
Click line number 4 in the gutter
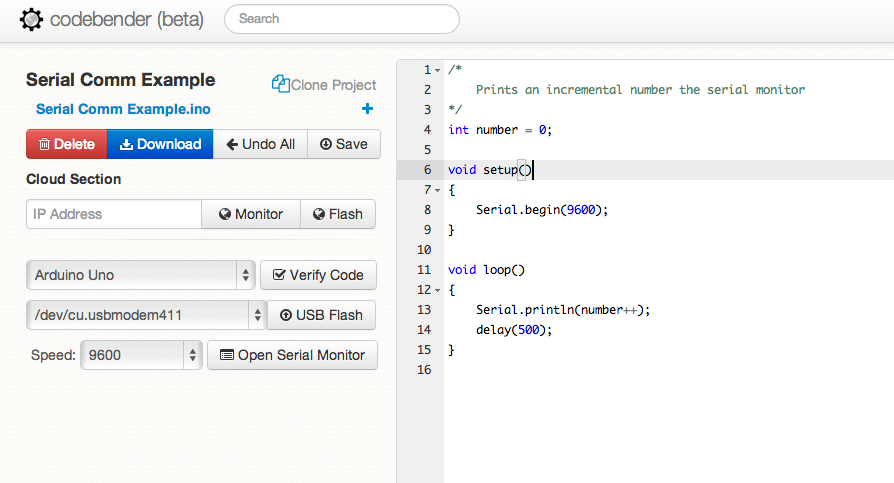[x=427, y=129]
